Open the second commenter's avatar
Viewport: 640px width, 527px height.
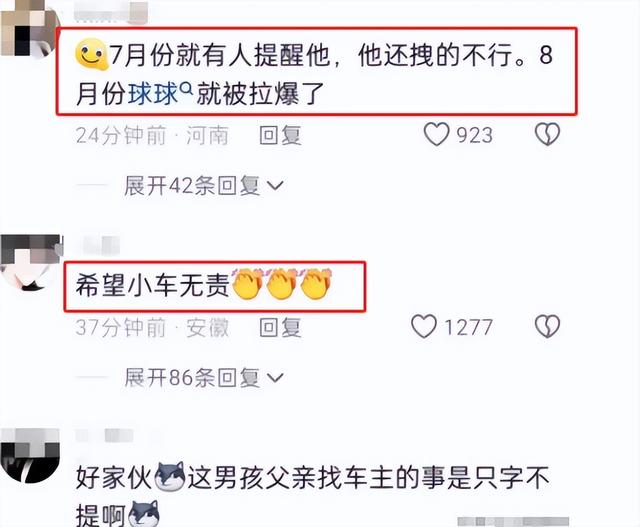pyautogui.click(x=31, y=262)
